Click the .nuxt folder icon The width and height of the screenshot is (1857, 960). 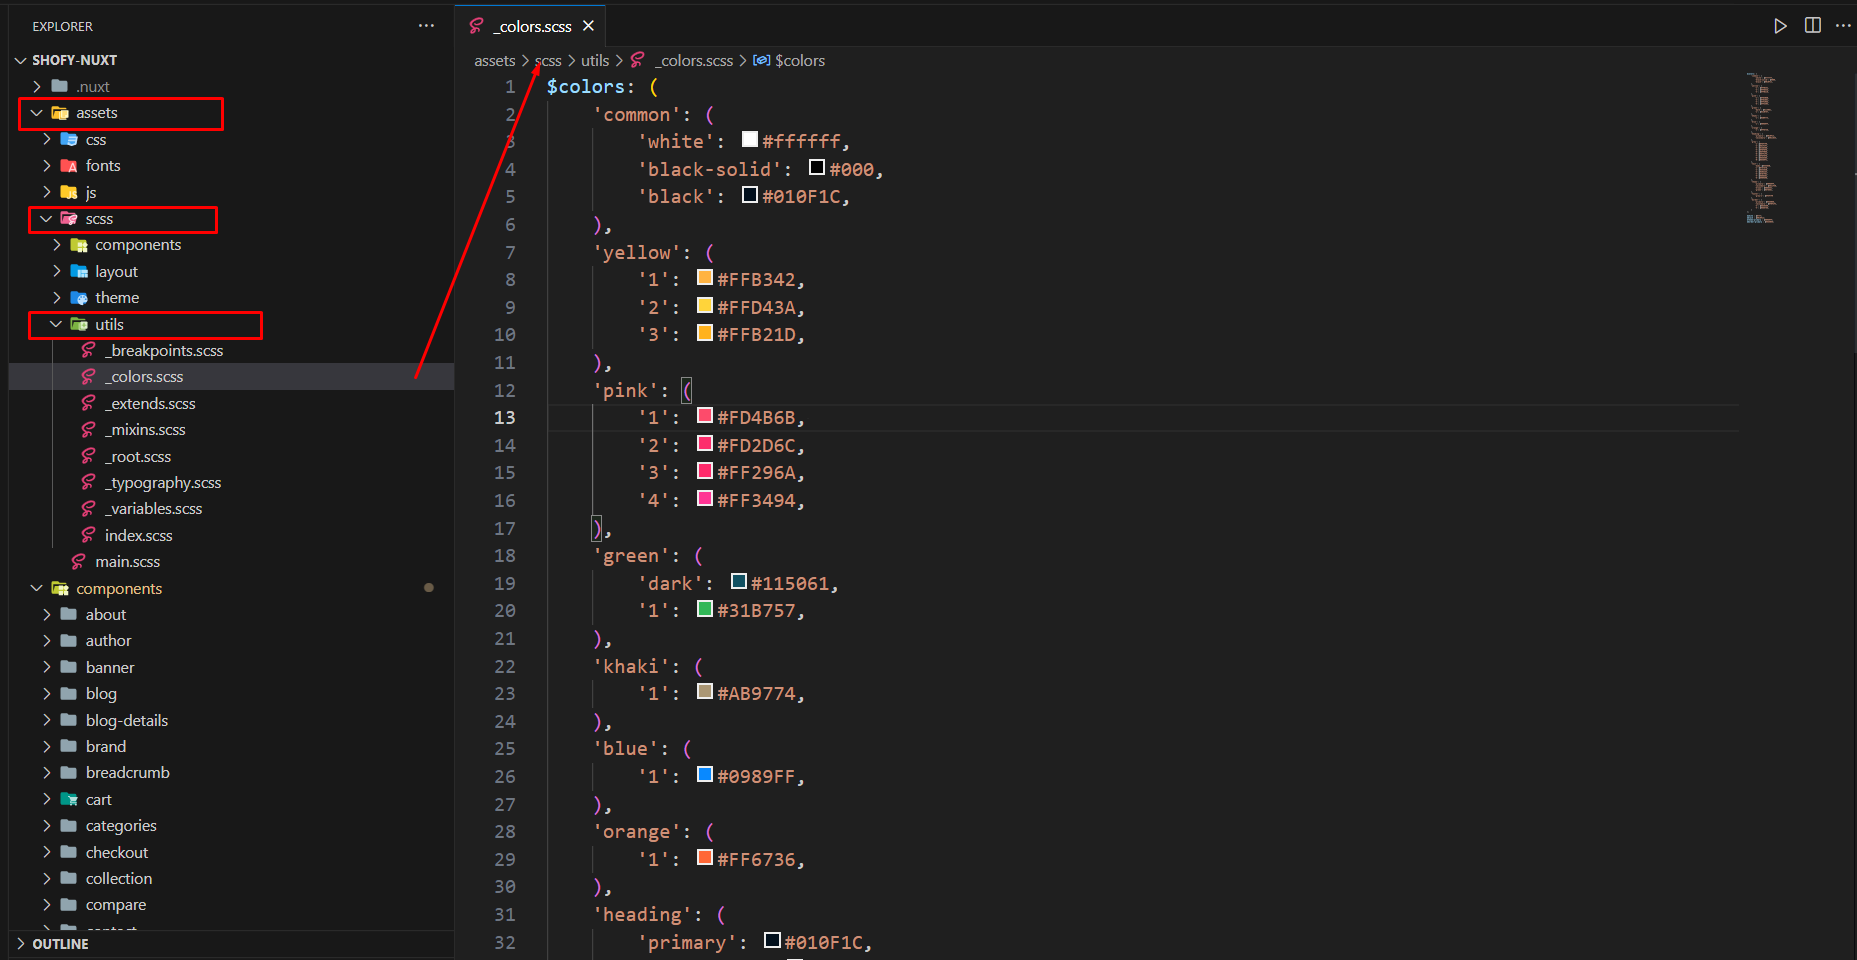click(x=60, y=86)
